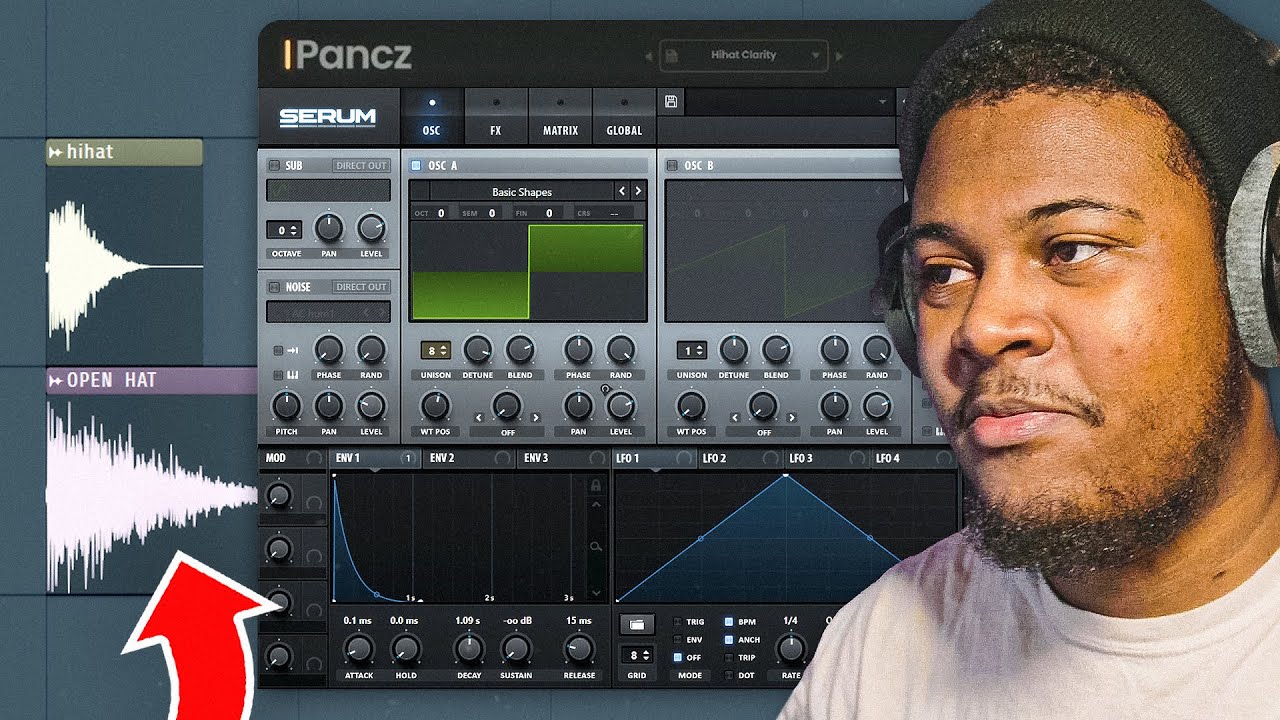Enable OSC B power toggle

coord(673,165)
